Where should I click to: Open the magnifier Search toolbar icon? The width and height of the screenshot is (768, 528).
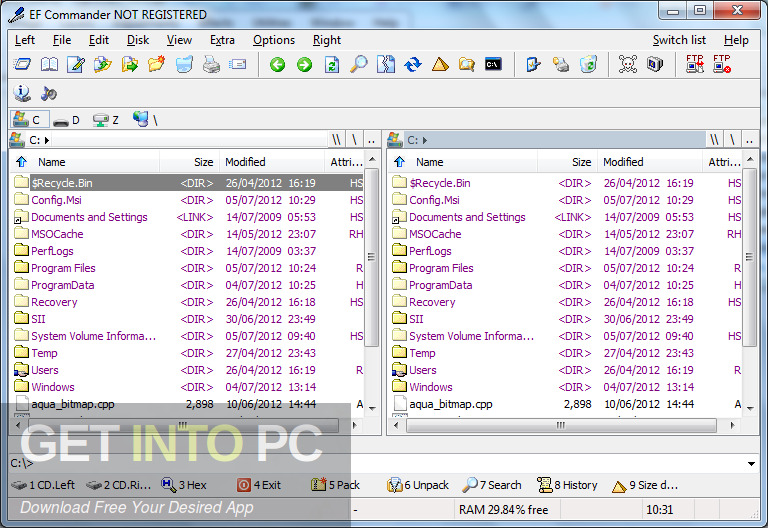click(359, 64)
